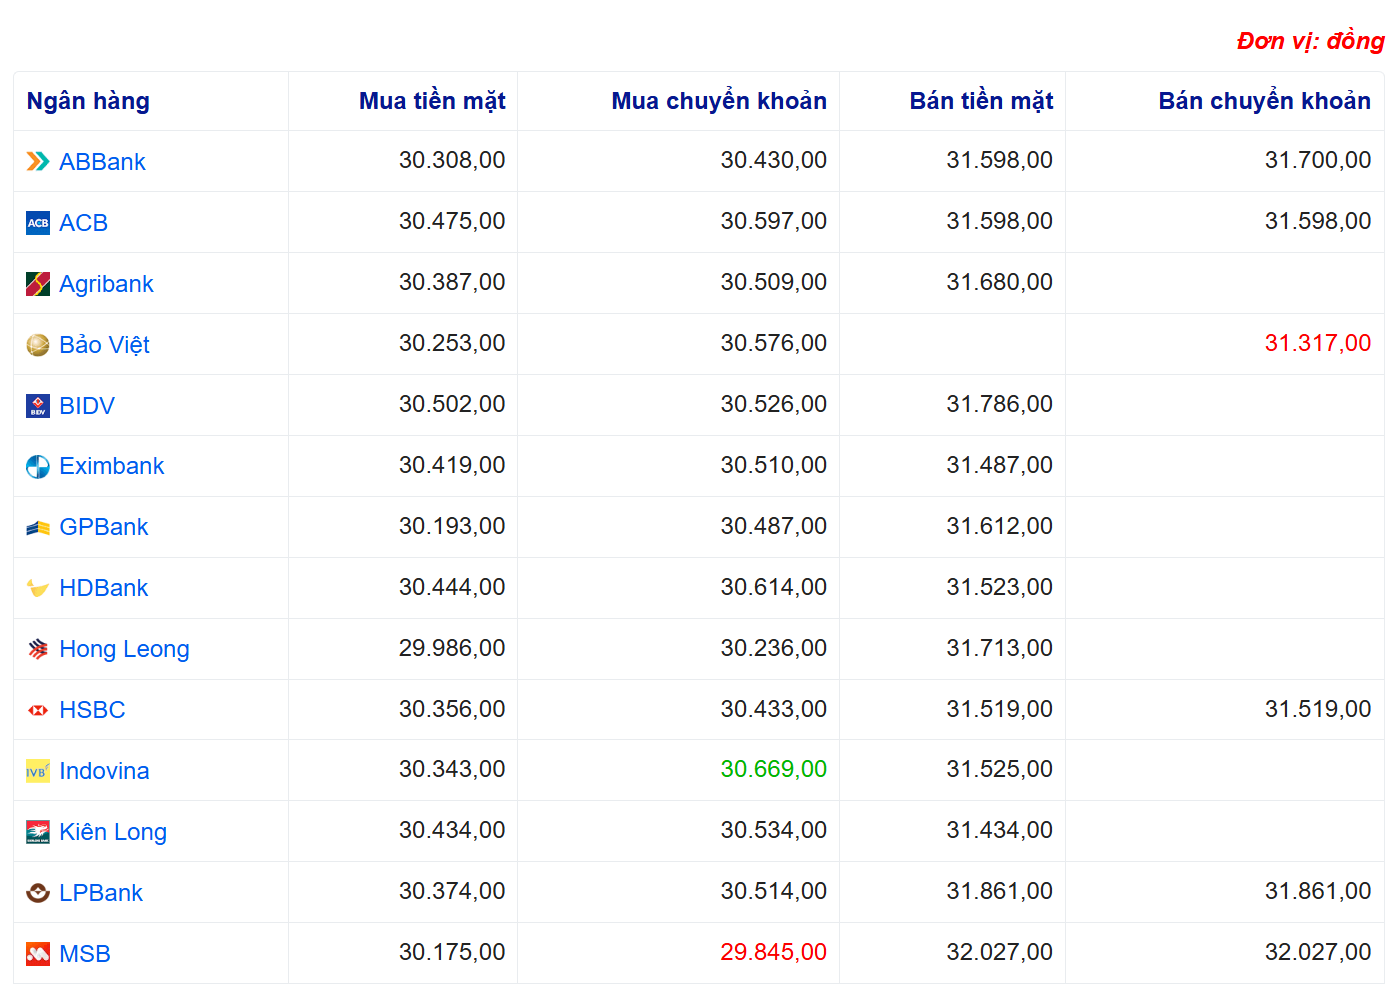Click the LPBank logo icon

pyautogui.click(x=38, y=893)
